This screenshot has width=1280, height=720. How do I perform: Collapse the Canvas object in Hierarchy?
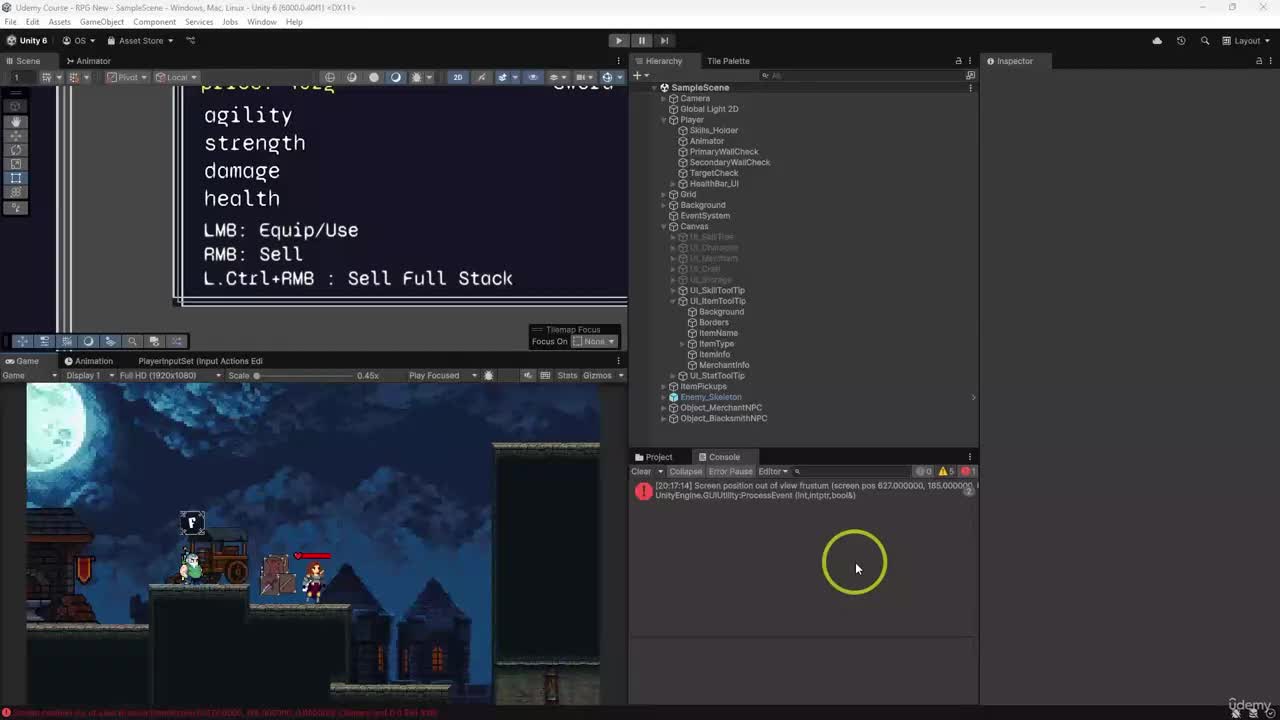pos(663,227)
